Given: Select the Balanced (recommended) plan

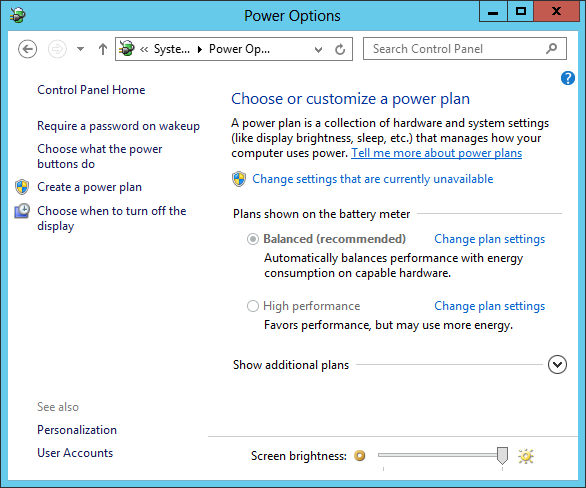Looking at the screenshot, I should tap(253, 239).
